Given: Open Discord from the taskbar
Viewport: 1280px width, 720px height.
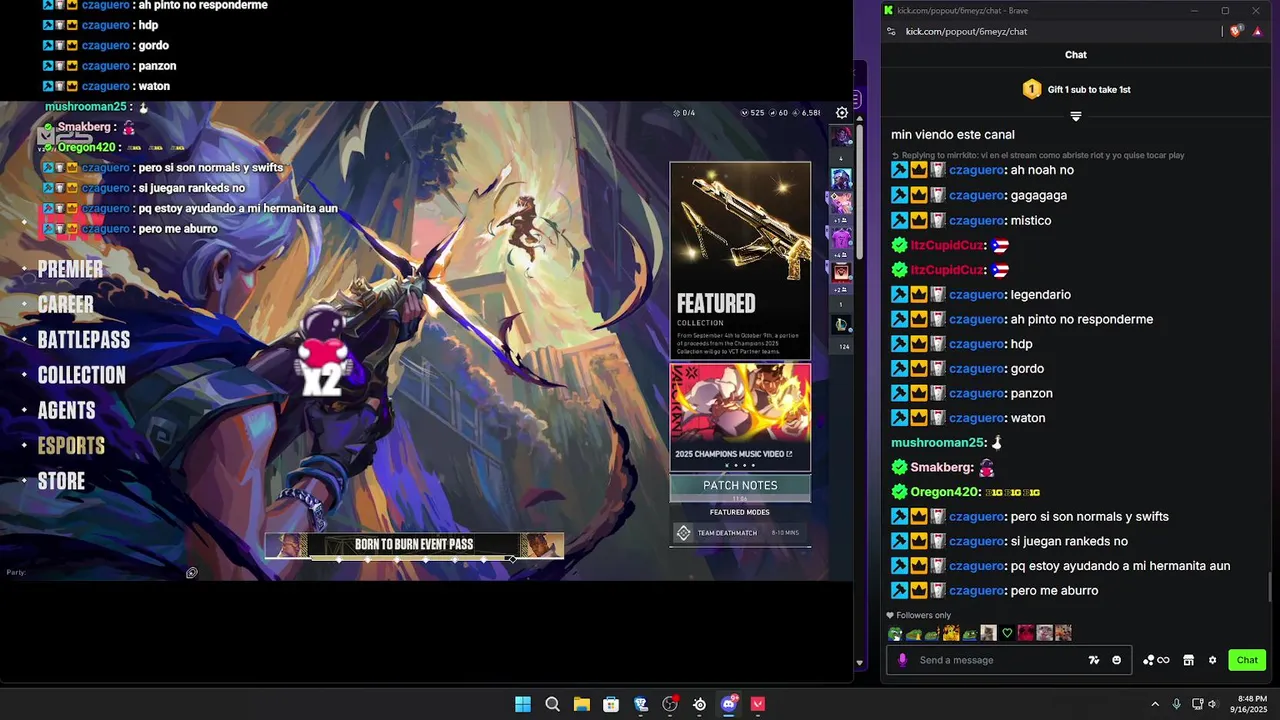Looking at the screenshot, I should click(729, 704).
